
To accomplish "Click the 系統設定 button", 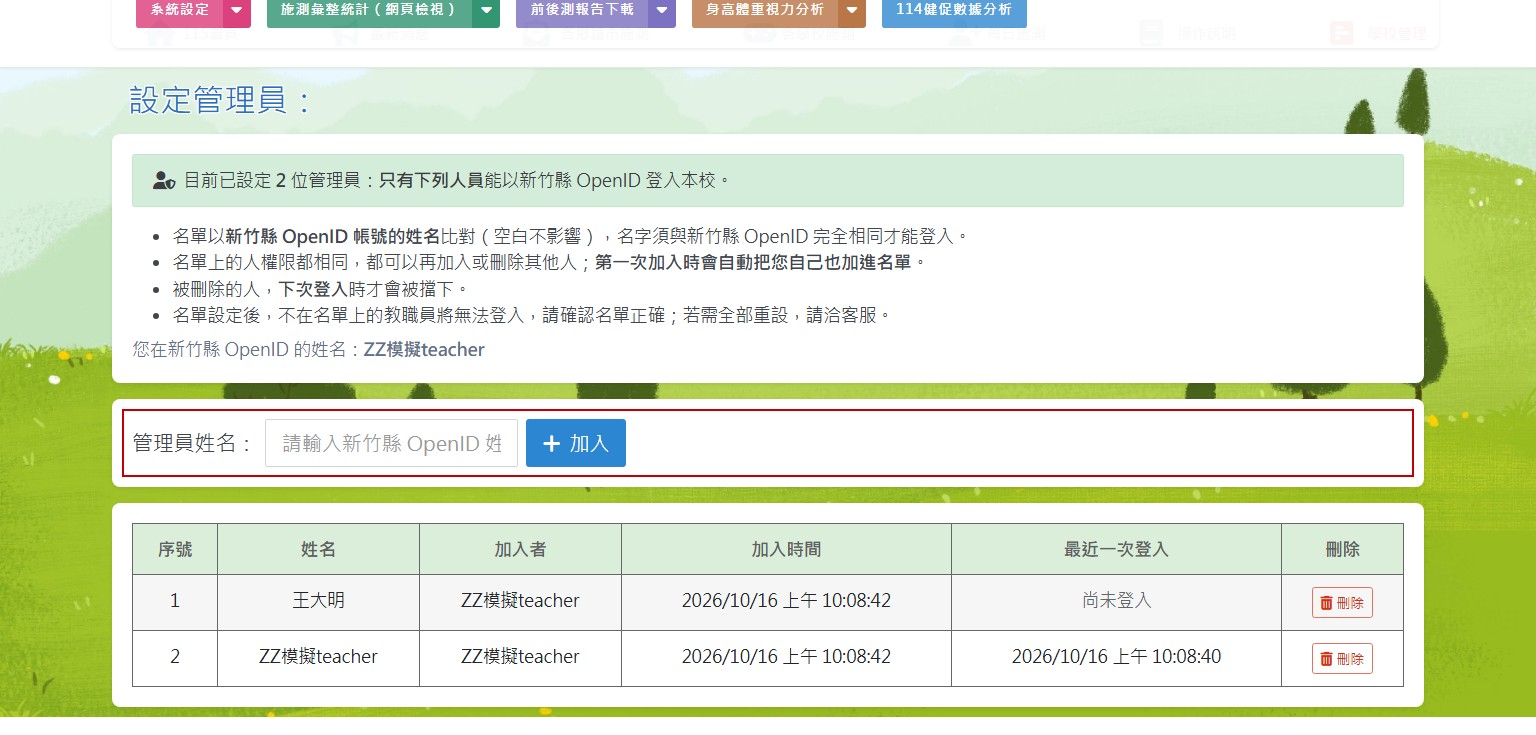I will pos(179,11).
